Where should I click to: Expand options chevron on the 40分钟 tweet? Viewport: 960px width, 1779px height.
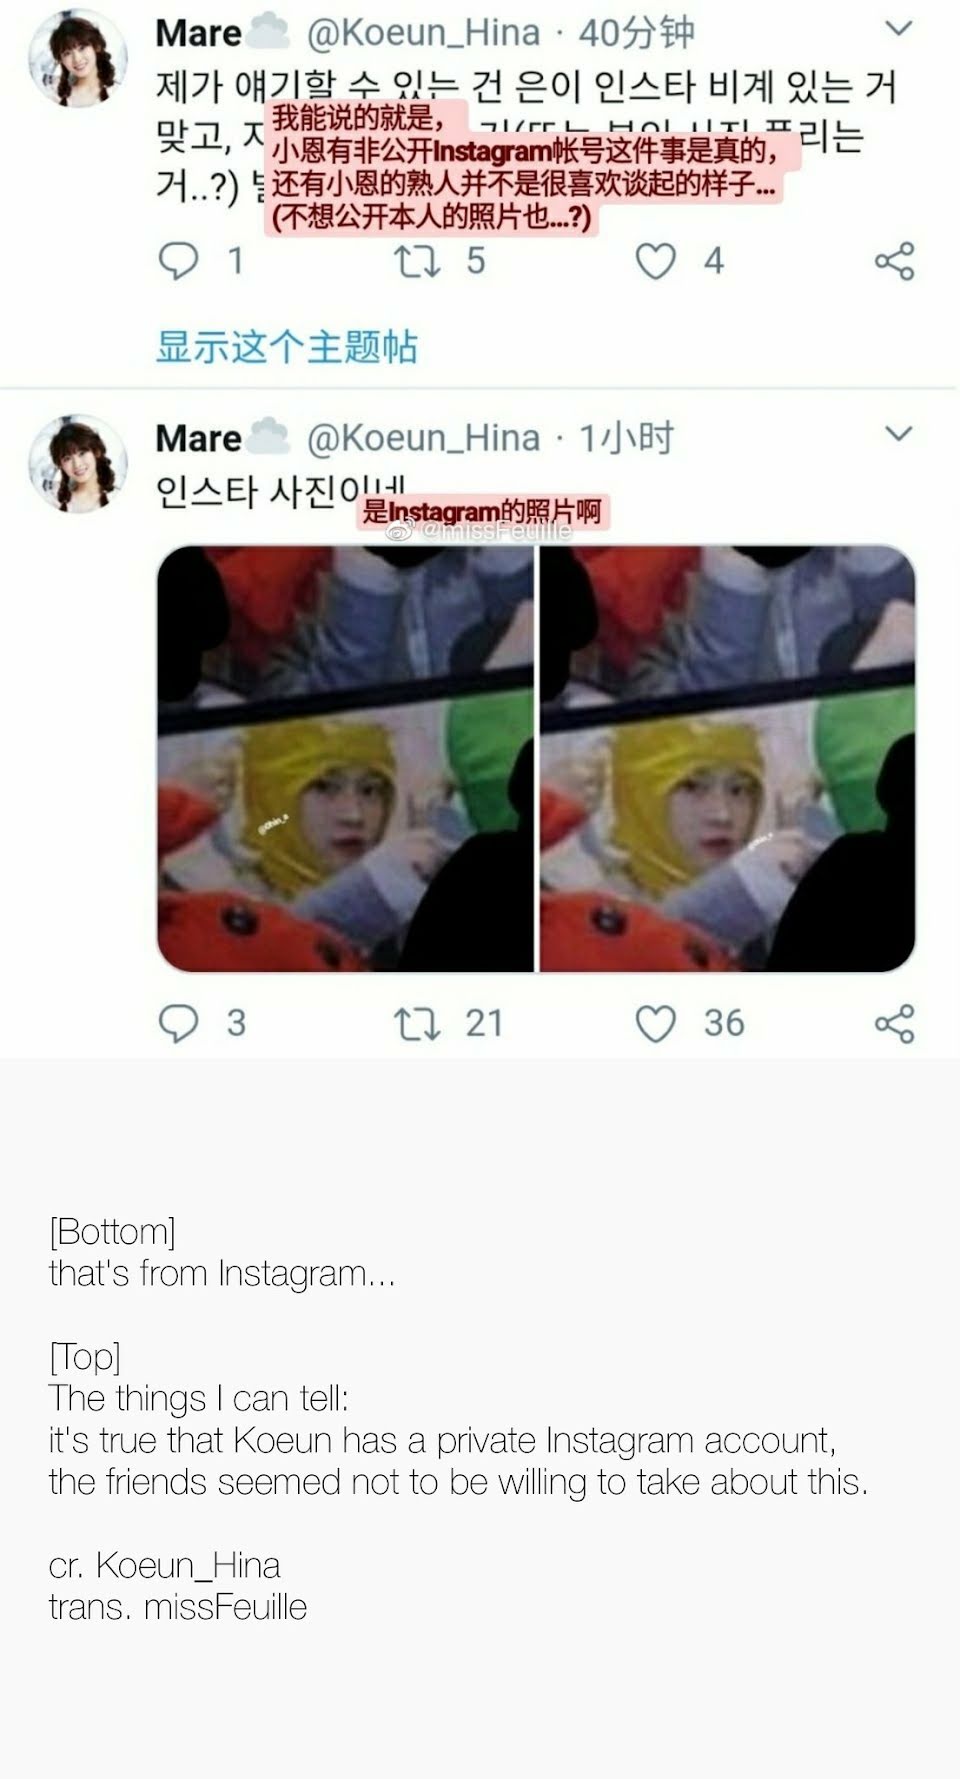899,29
